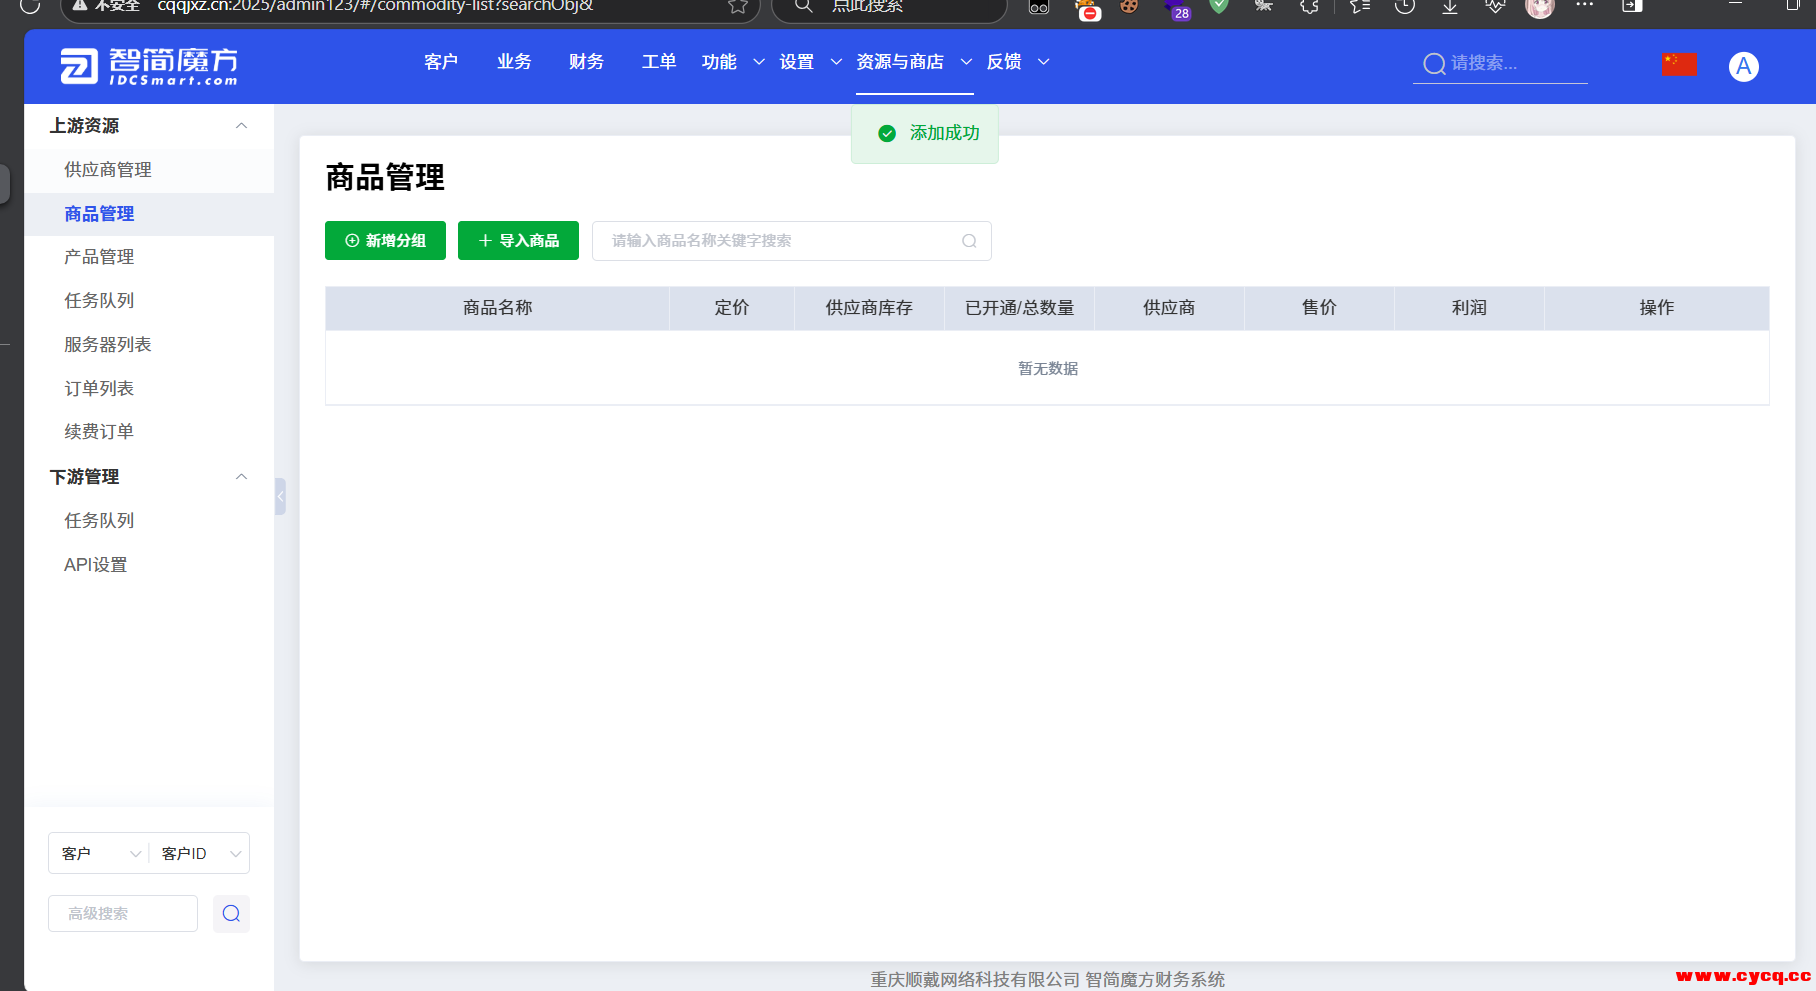Viewport: 1816px width, 991px height.
Task: Open the admin avatar menu
Action: click(1743, 66)
